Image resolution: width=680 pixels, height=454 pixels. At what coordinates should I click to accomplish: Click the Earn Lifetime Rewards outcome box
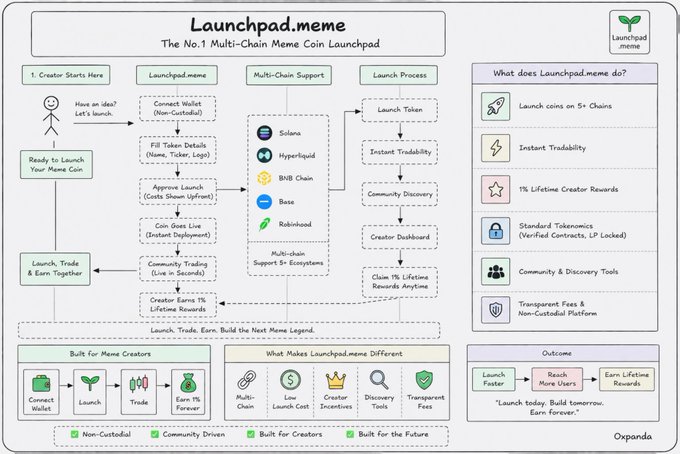tap(626, 379)
